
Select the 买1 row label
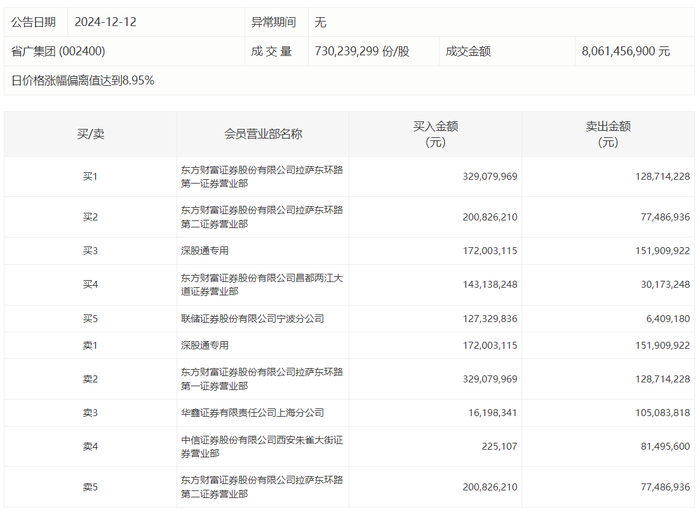click(x=90, y=176)
